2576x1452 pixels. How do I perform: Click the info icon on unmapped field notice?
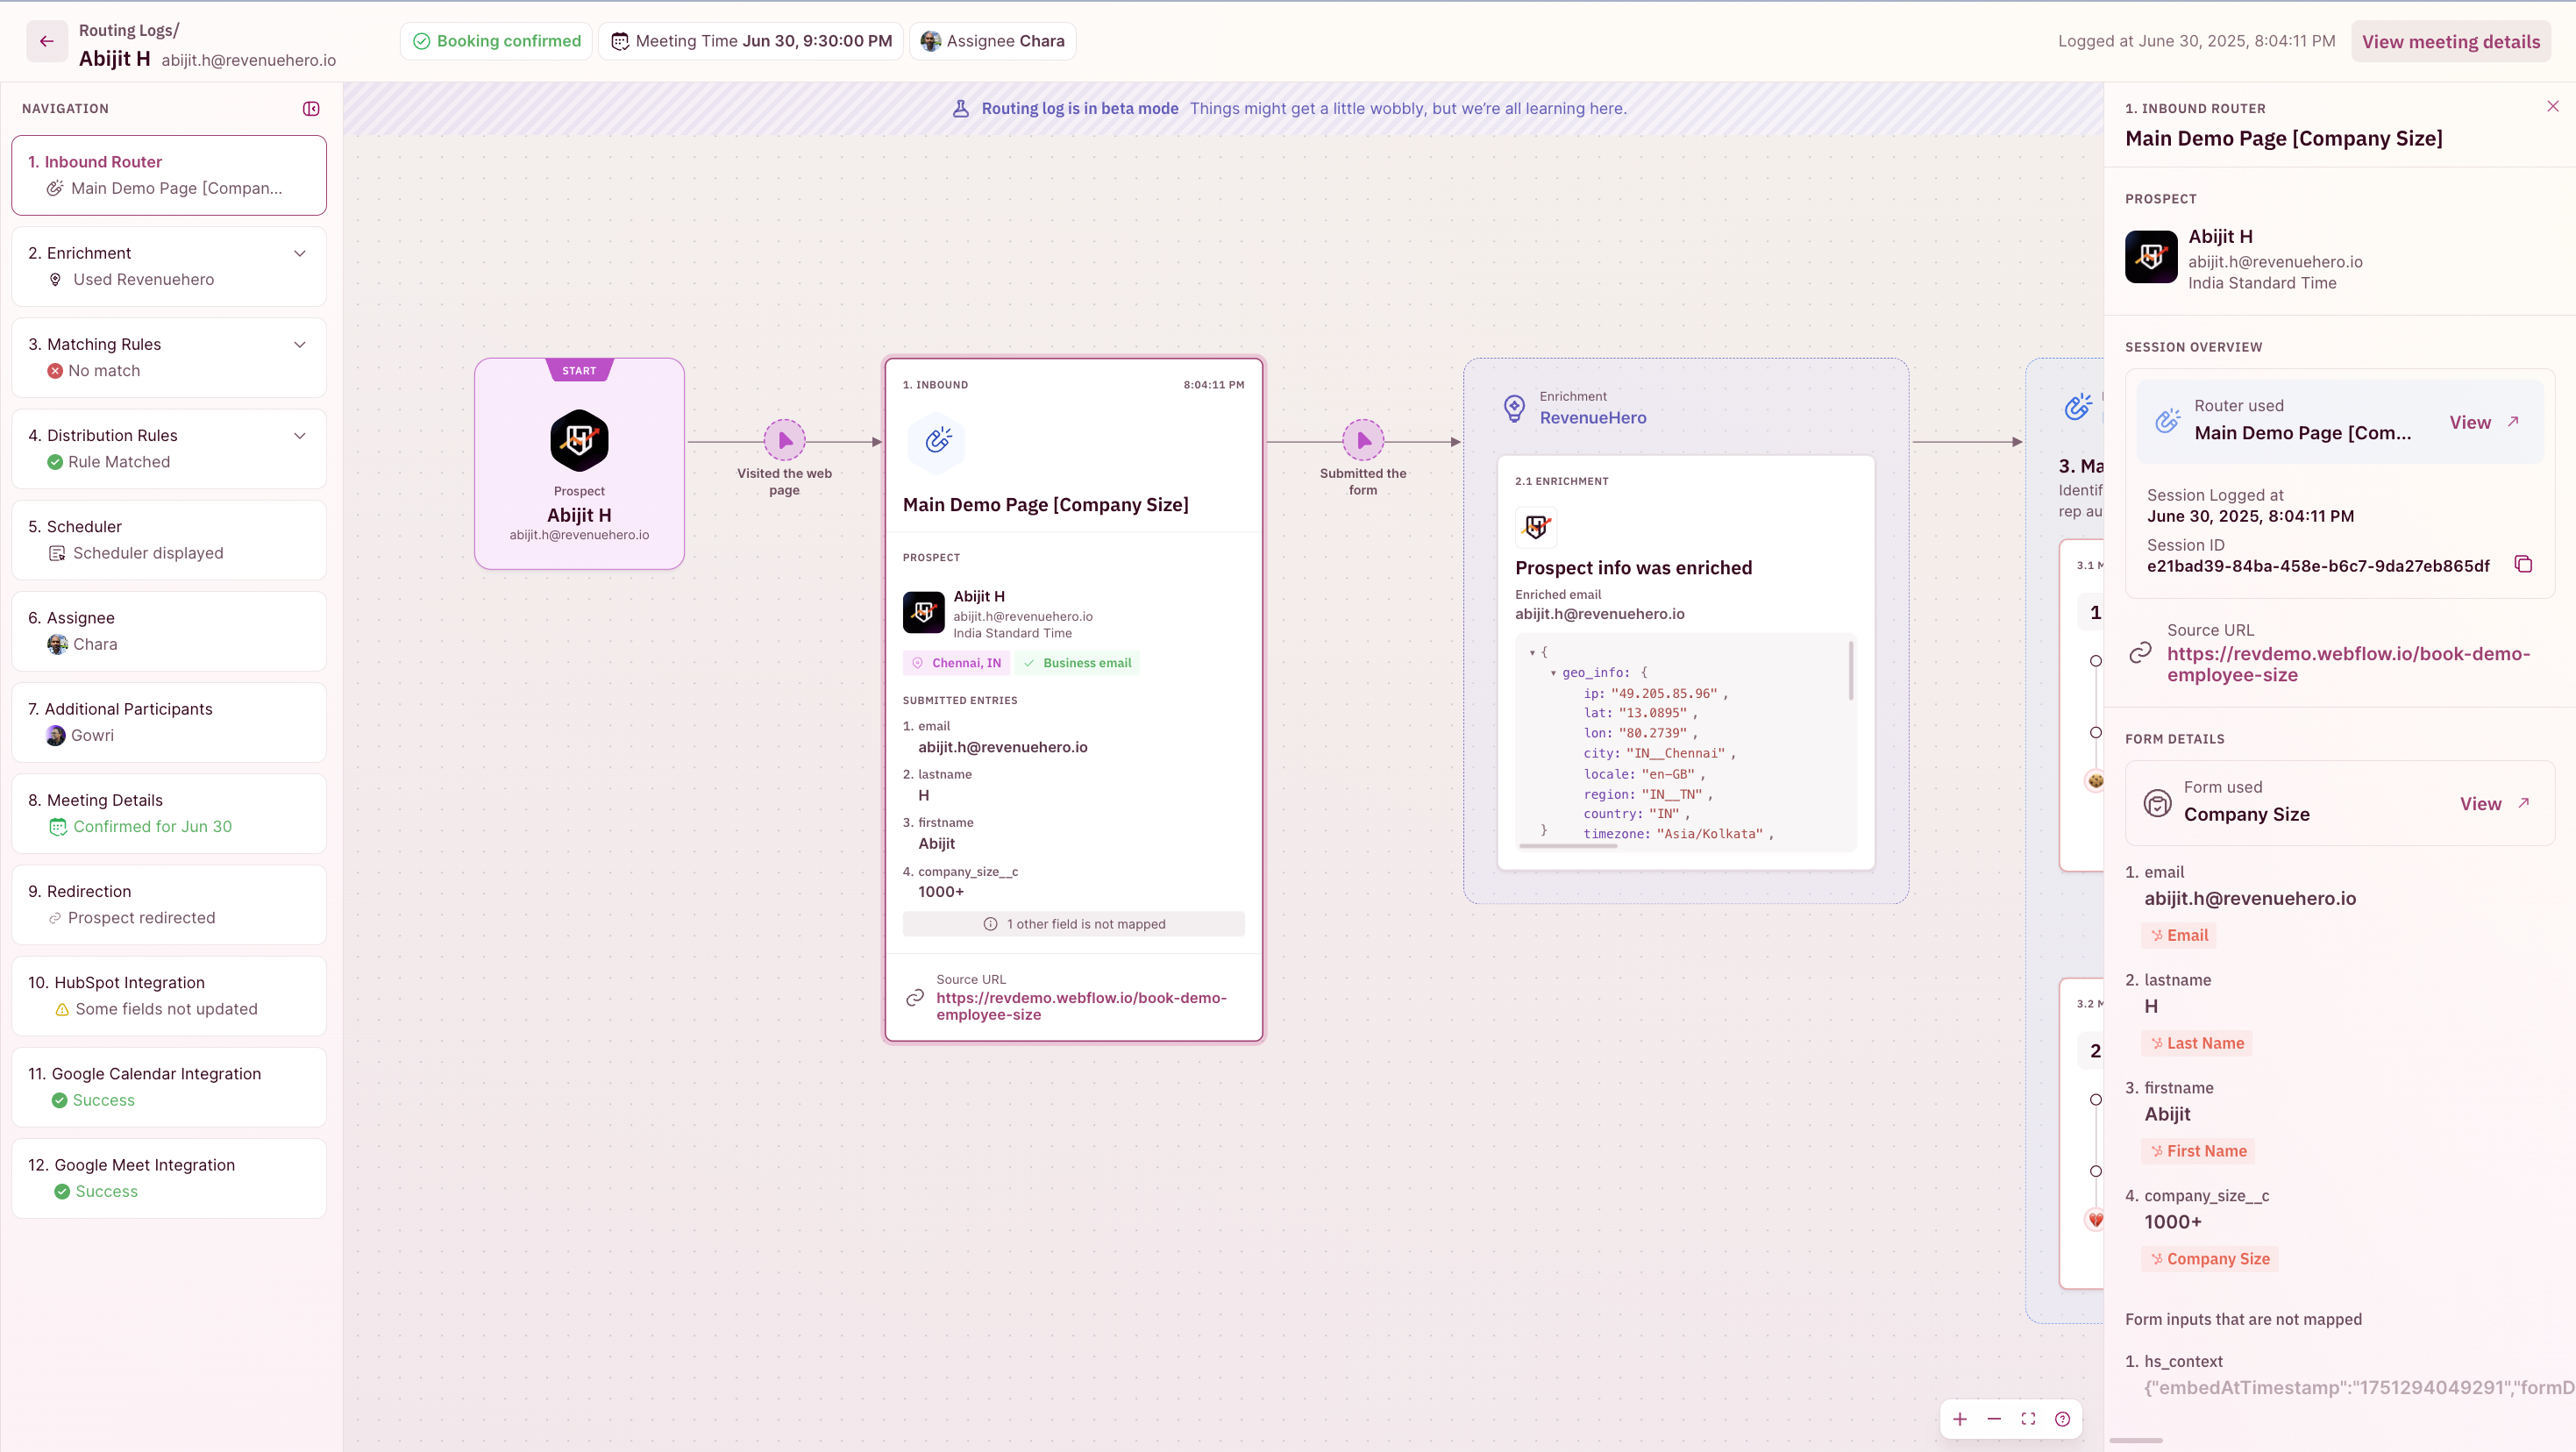pyautogui.click(x=990, y=924)
